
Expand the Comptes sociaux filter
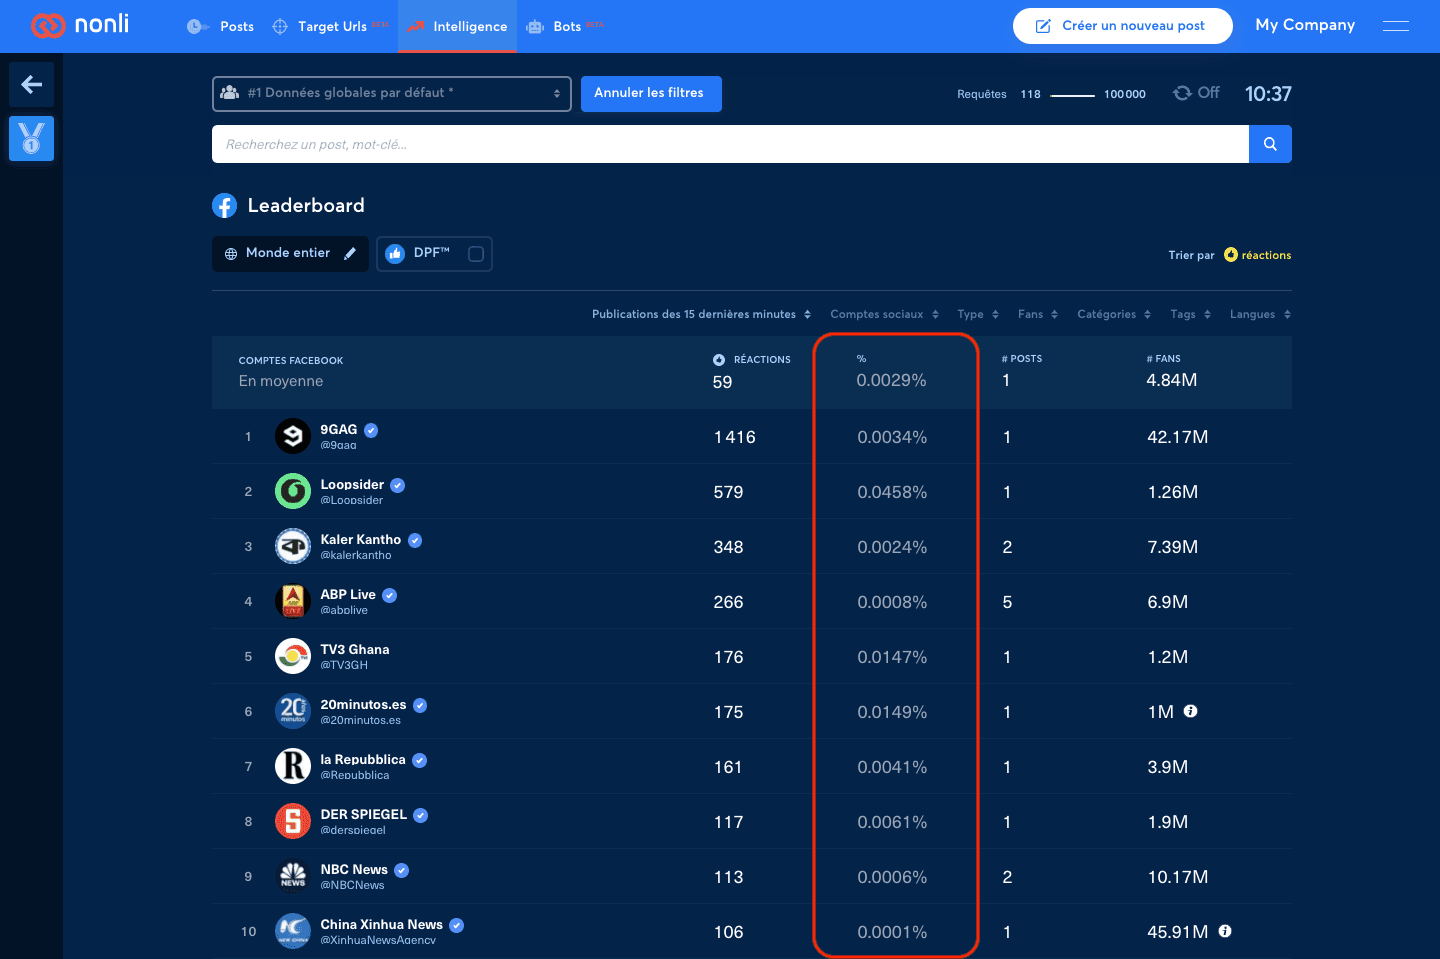(885, 314)
